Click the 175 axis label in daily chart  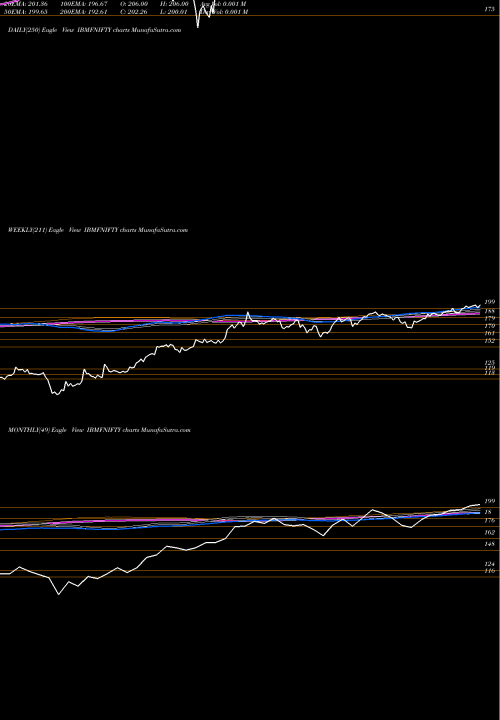[x=489, y=9]
